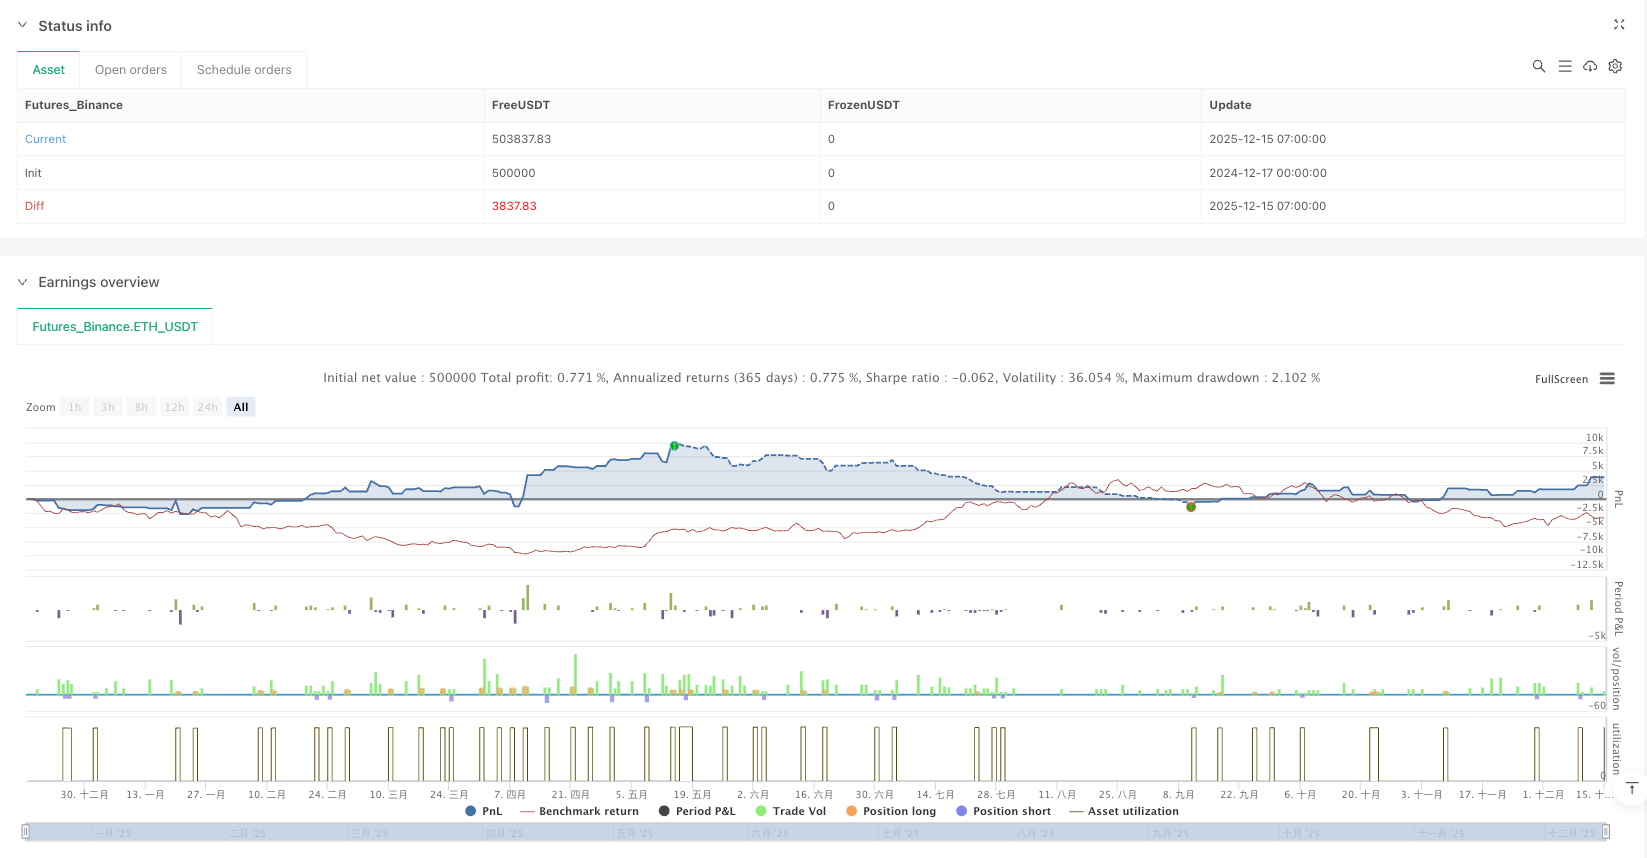The image size is (1647, 858).
Task: Toggle PnL series in chart legend
Action: [484, 811]
